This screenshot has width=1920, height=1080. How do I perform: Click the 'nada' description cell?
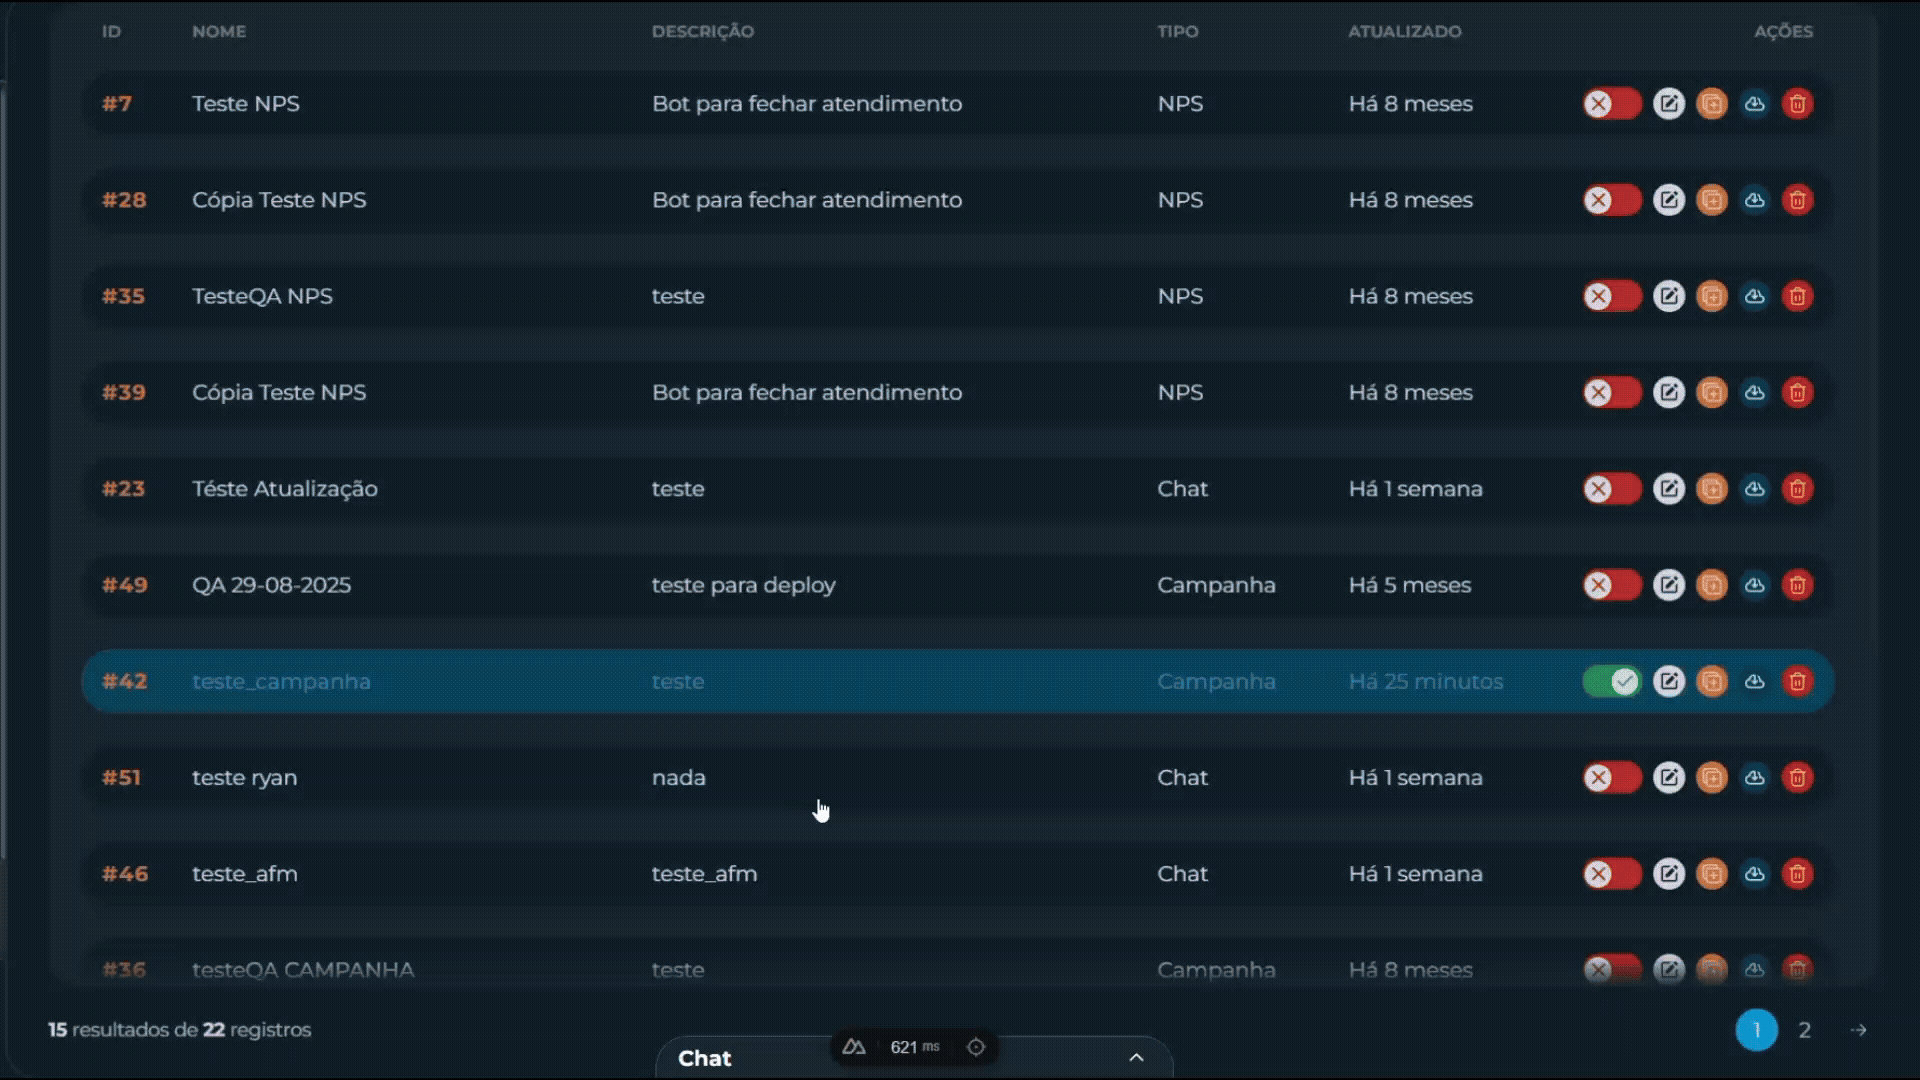click(x=679, y=778)
